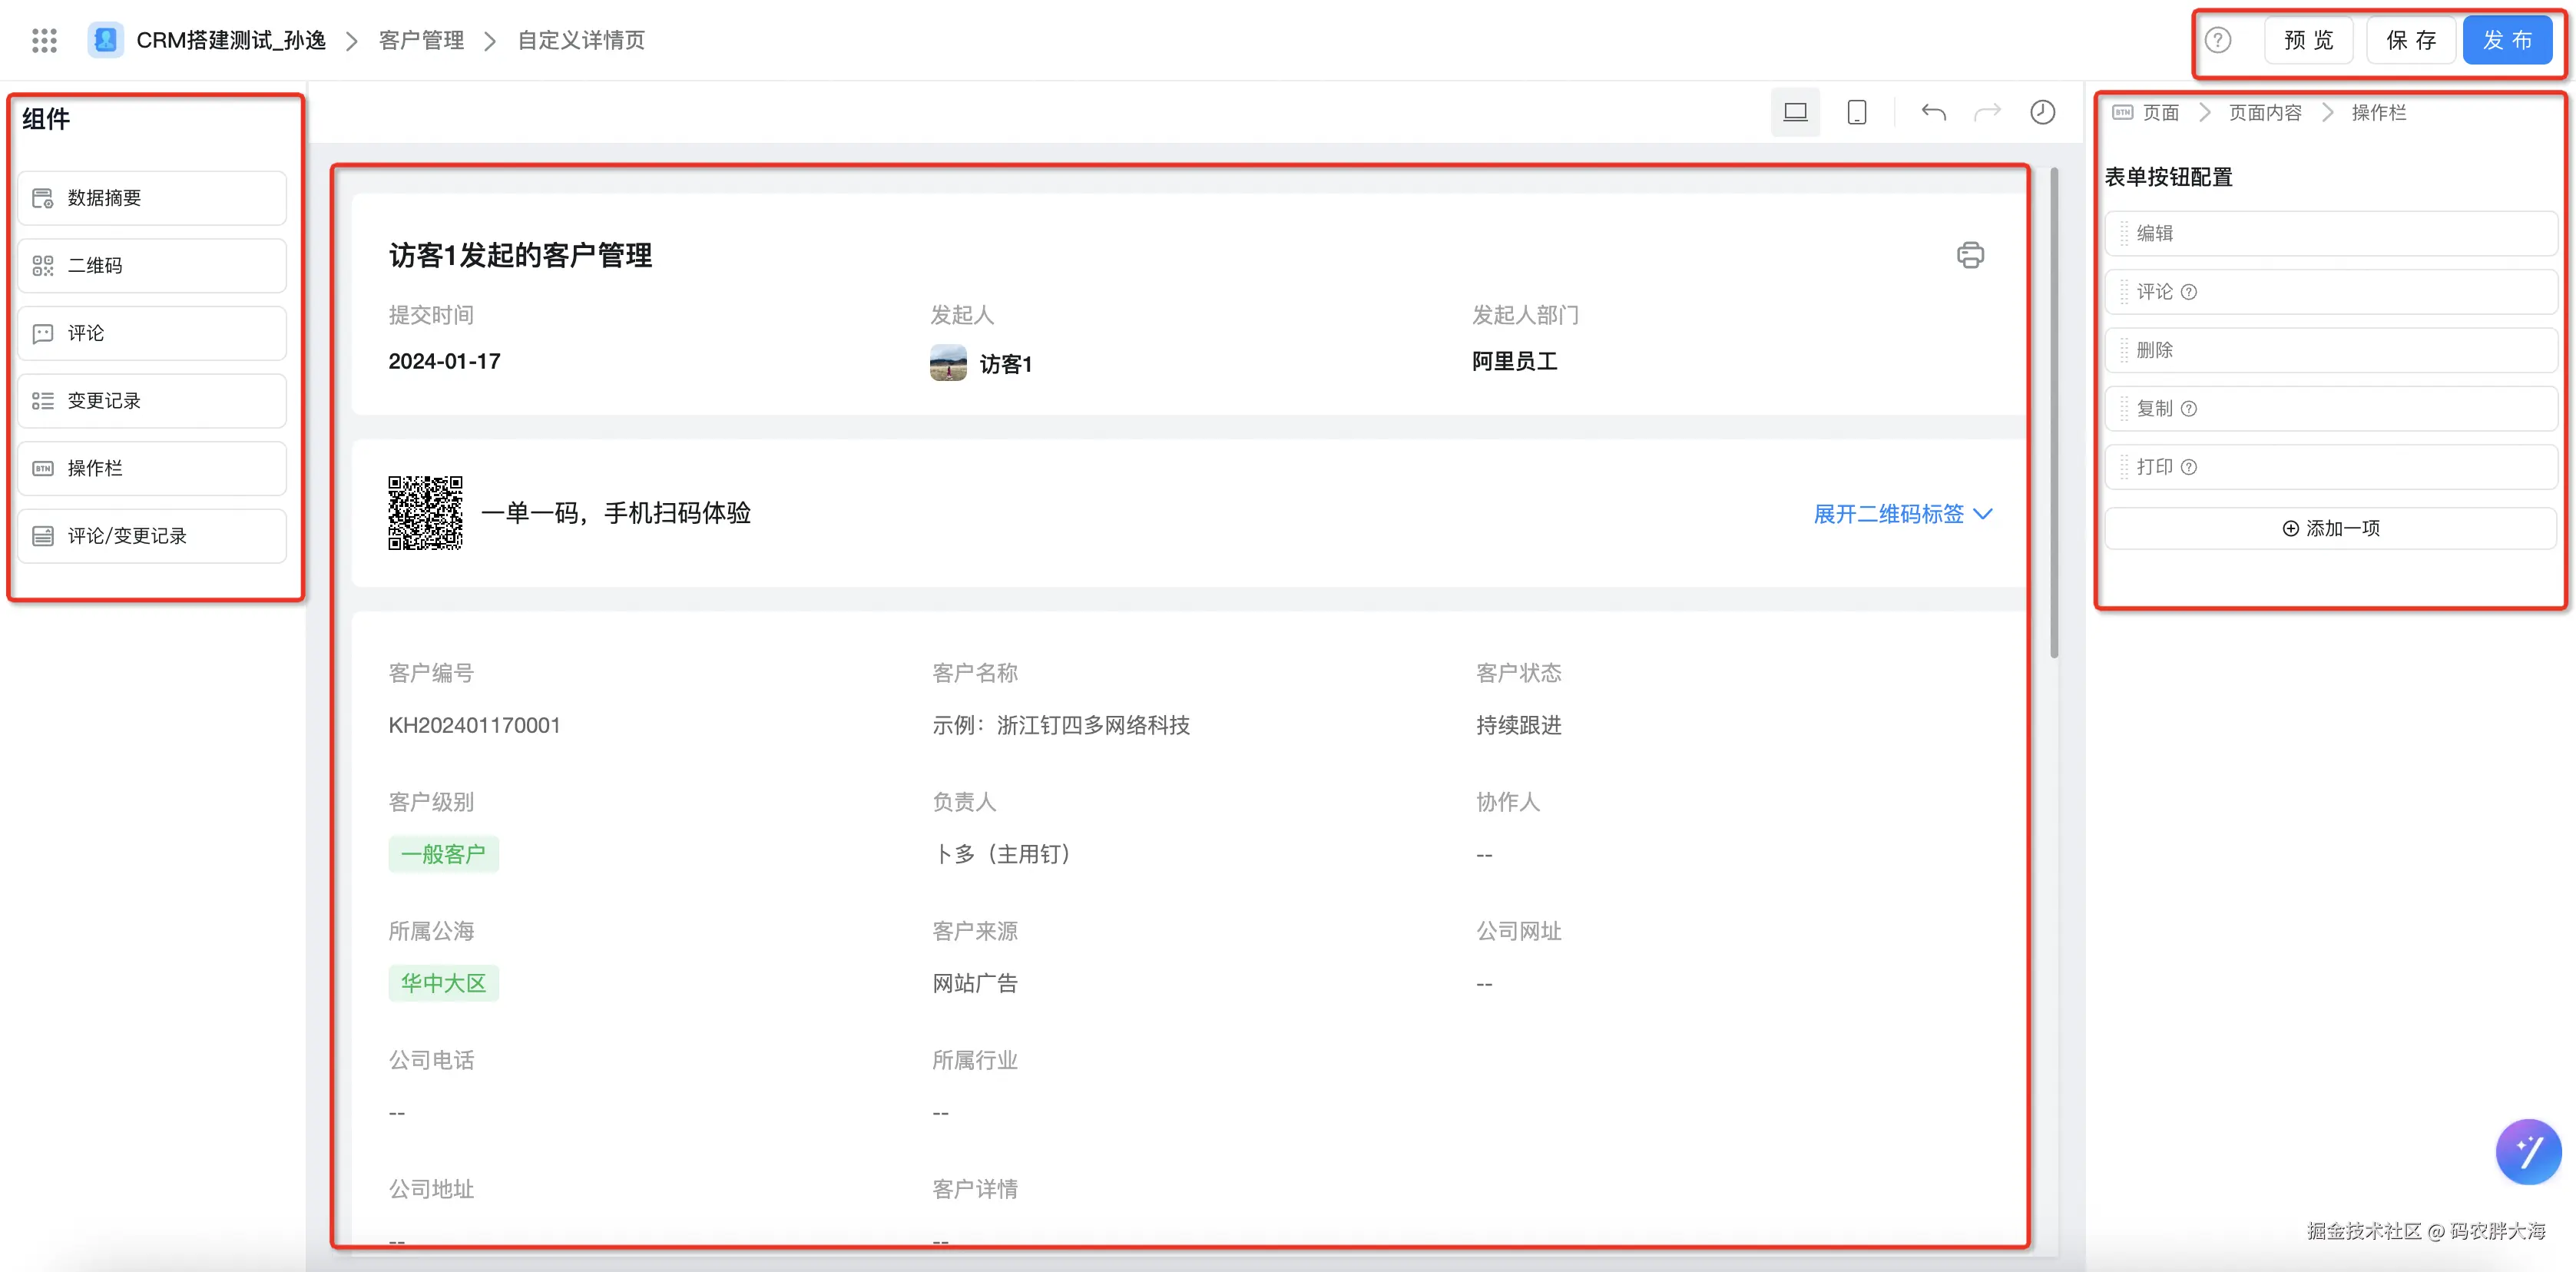Click the undo arrow icon
This screenshot has height=1272, width=2576.
tap(1933, 112)
